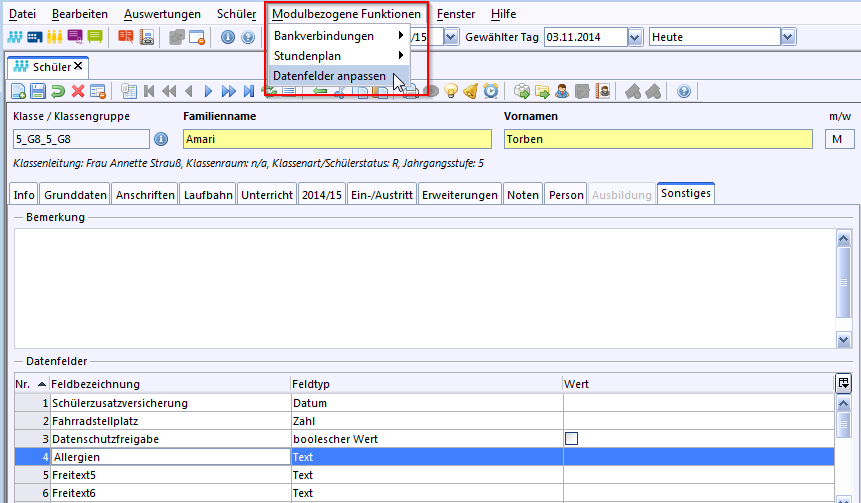This screenshot has height=503, width=861.
Task: Open the Gewählter Tag date dropdown
Action: [x=635, y=37]
